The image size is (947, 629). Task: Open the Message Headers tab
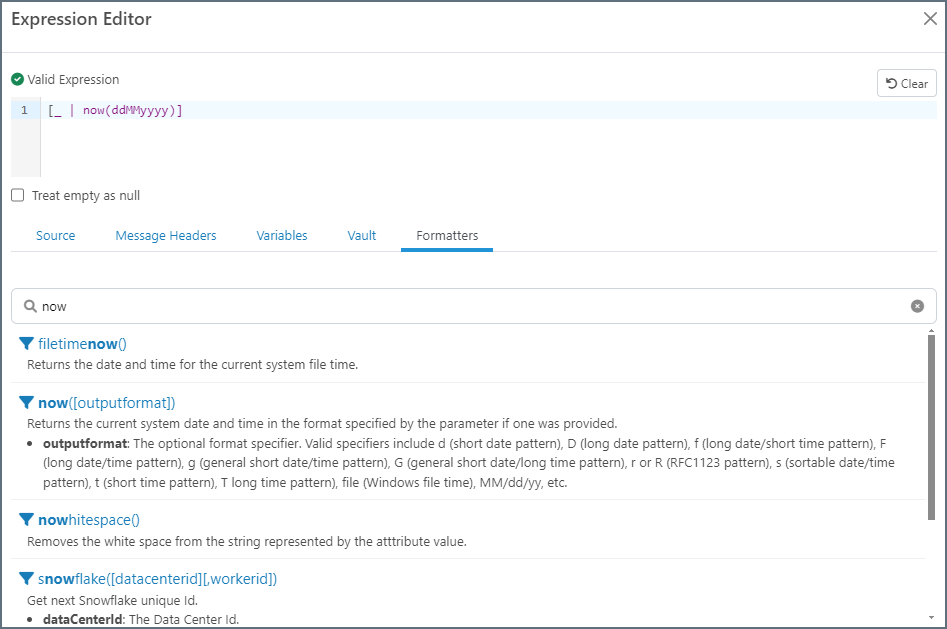pyautogui.click(x=166, y=236)
